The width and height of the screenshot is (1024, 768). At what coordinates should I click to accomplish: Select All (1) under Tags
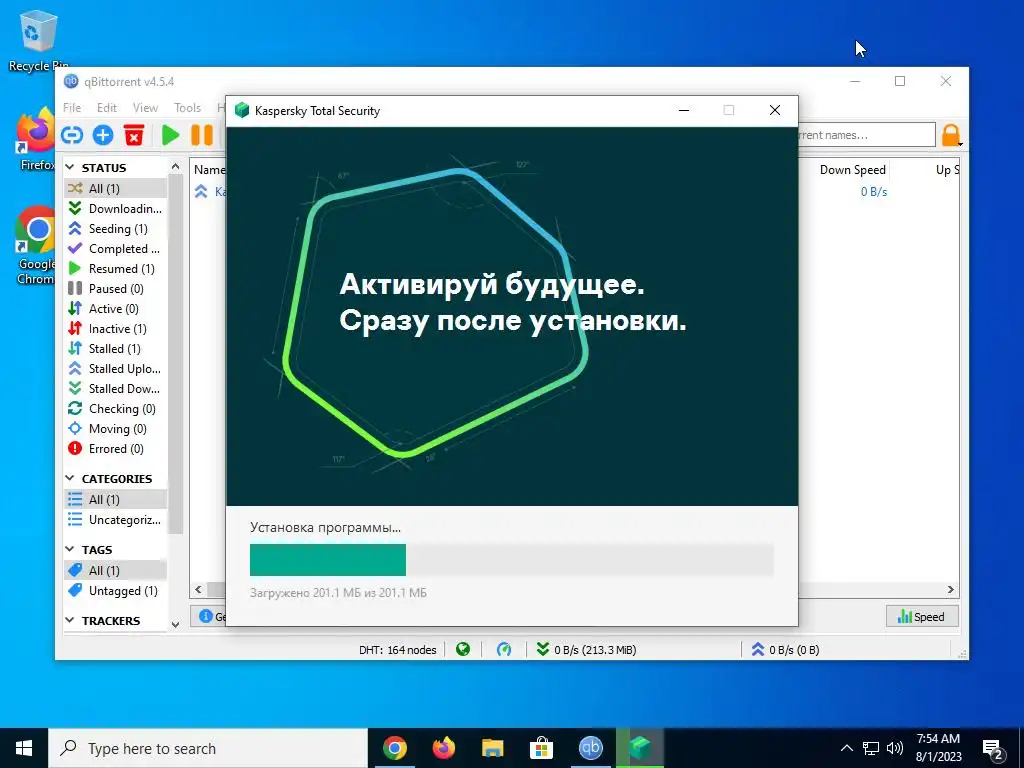(115, 570)
